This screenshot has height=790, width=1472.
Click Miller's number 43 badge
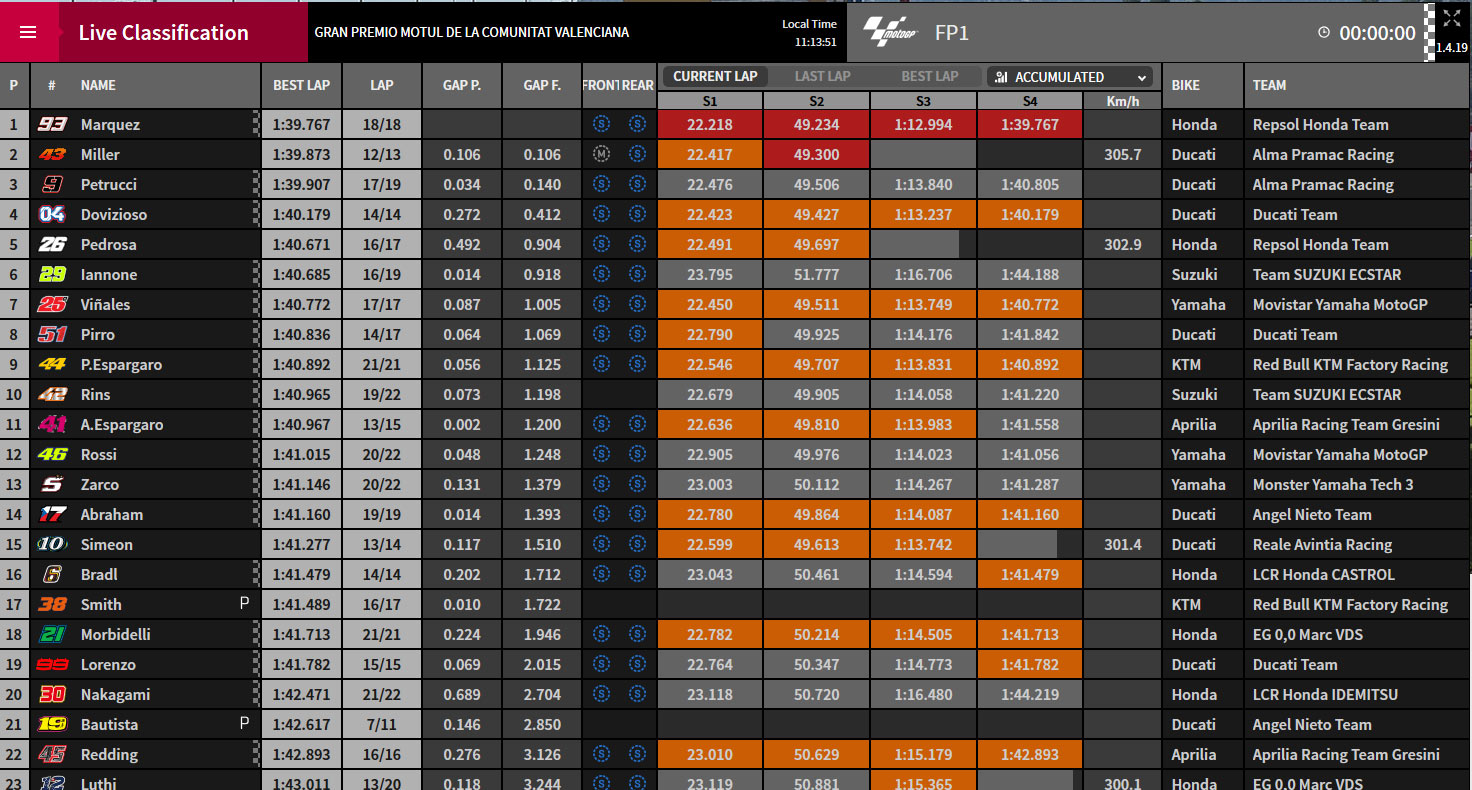coord(52,154)
